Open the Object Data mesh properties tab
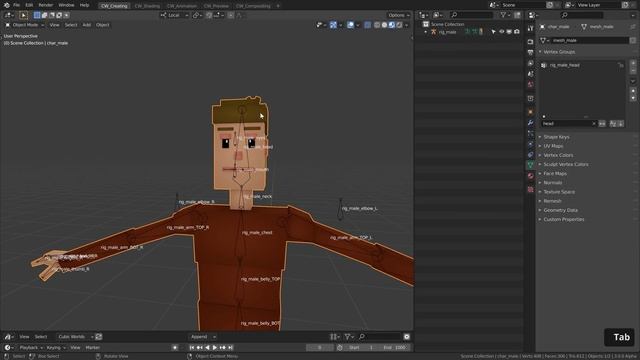 (530, 165)
